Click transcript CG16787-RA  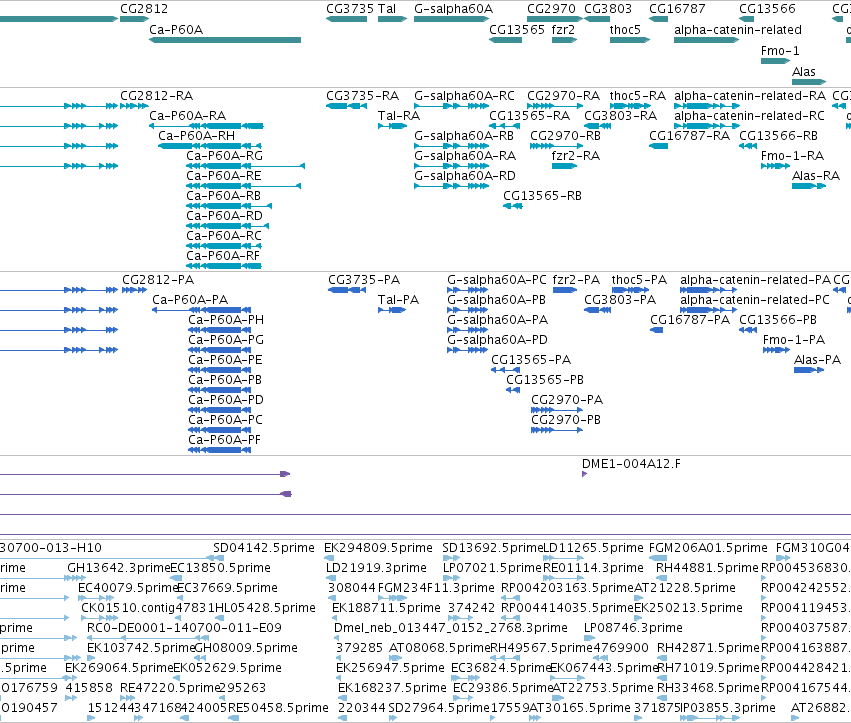689,136
